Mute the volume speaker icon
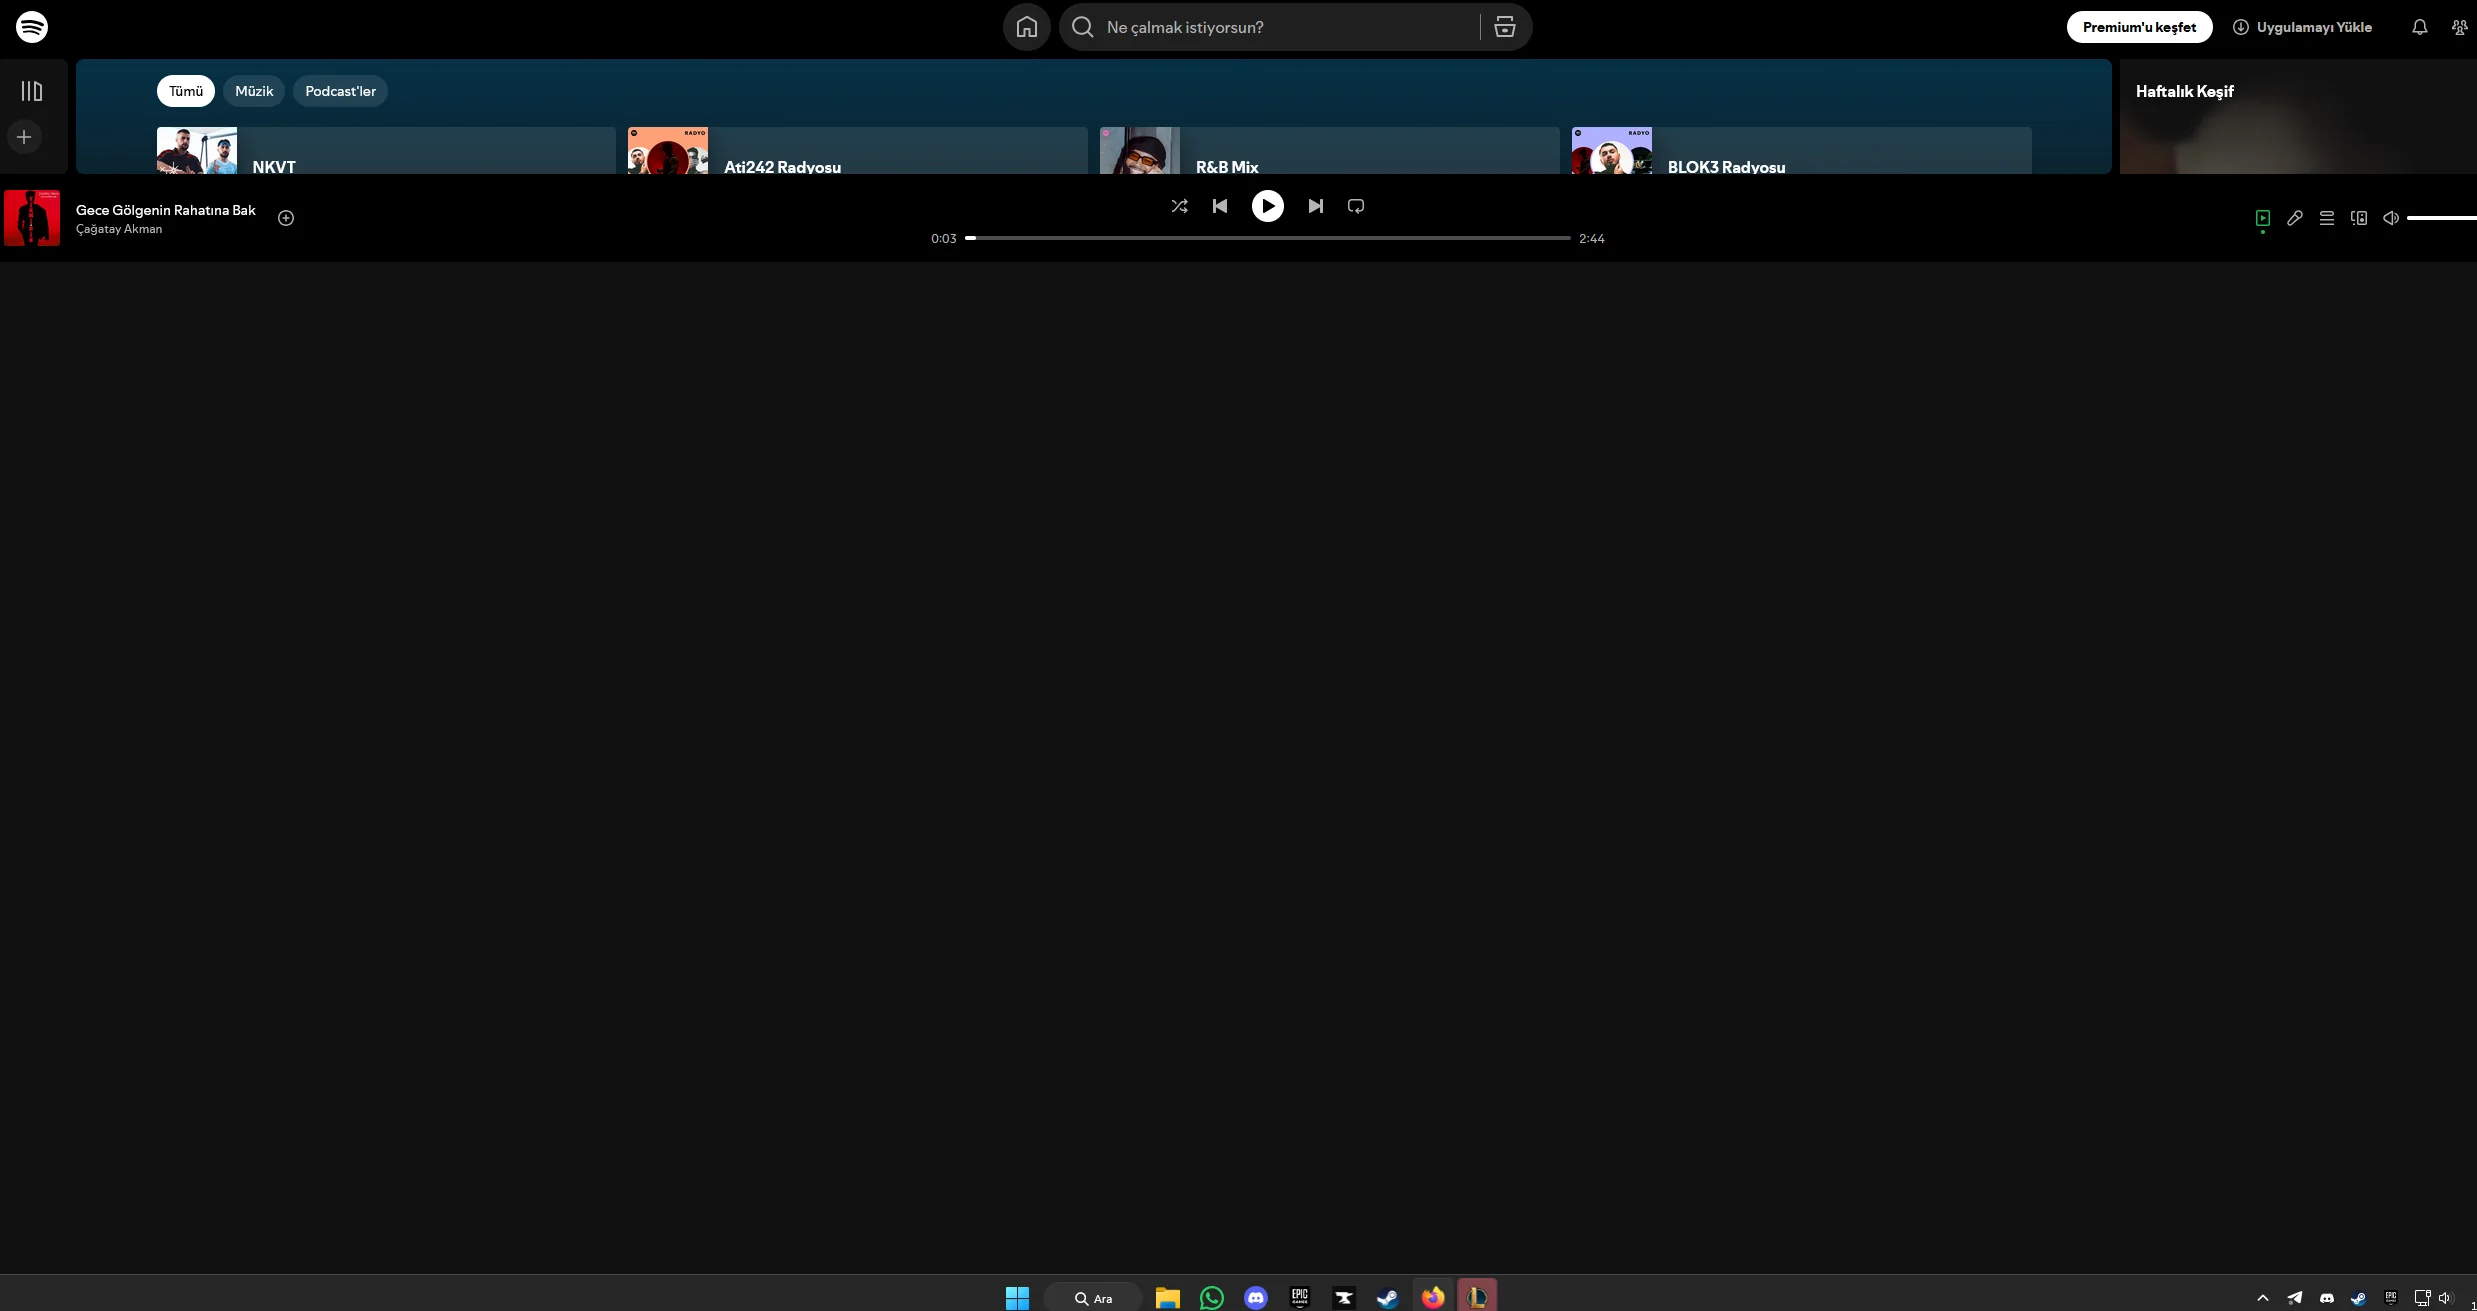Image resolution: width=2477 pixels, height=1311 pixels. [2390, 218]
